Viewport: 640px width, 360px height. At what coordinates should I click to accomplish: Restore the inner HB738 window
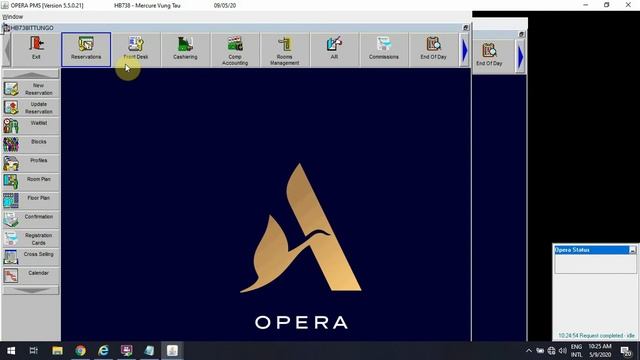click(x=466, y=27)
